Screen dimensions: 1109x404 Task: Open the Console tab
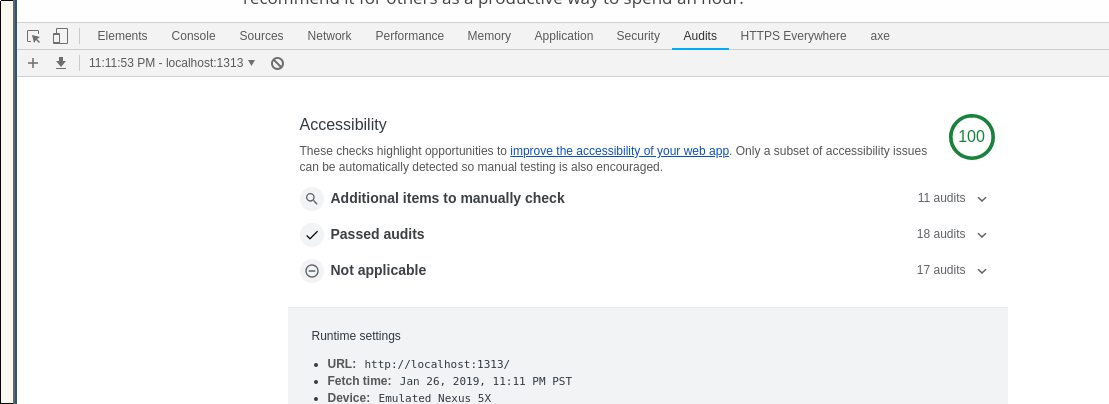click(193, 36)
